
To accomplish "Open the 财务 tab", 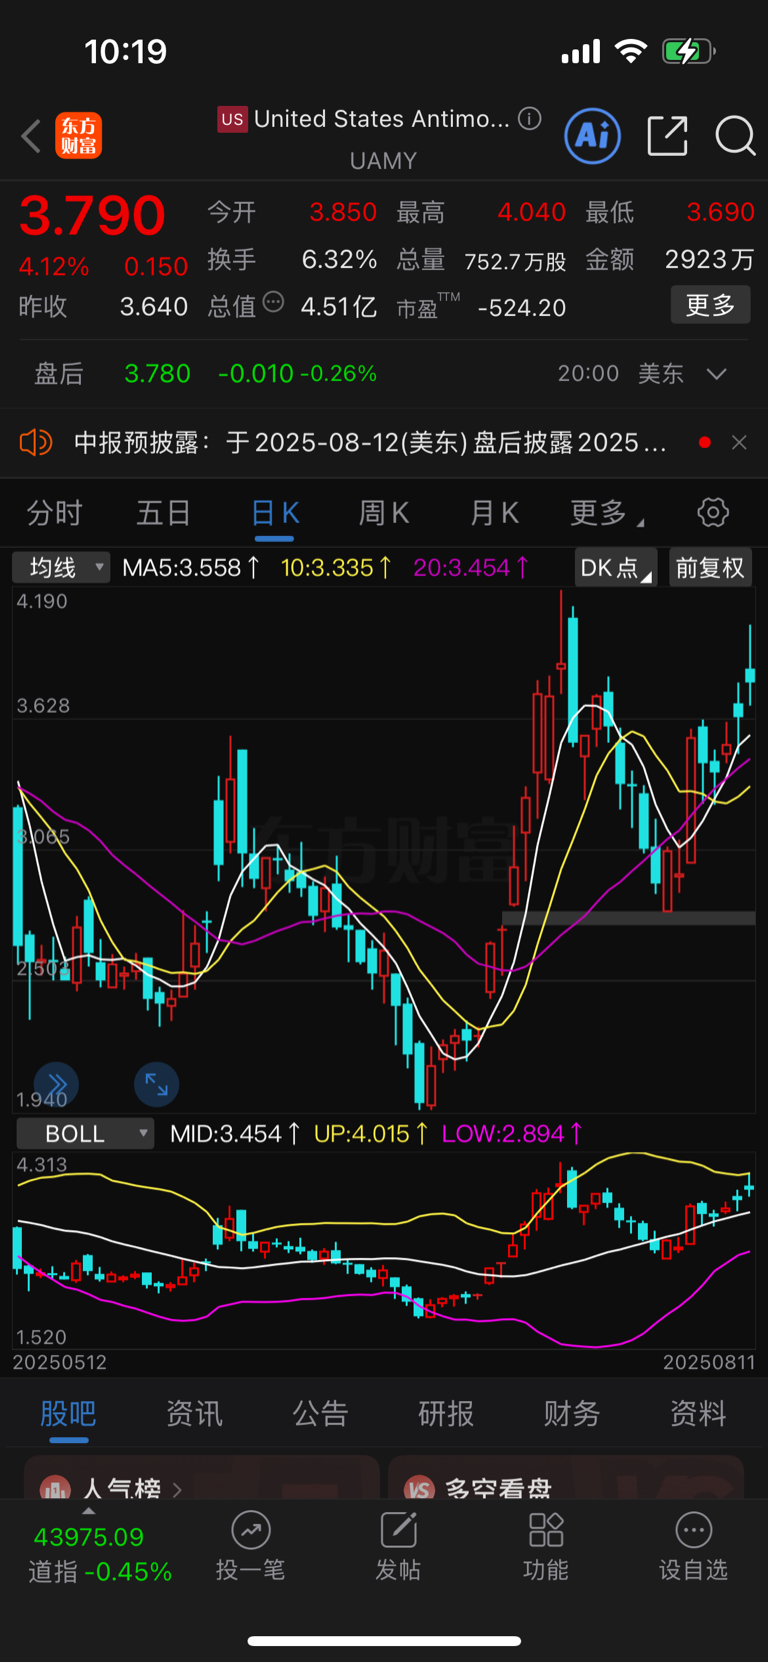I will pyautogui.click(x=572, y=1413).
